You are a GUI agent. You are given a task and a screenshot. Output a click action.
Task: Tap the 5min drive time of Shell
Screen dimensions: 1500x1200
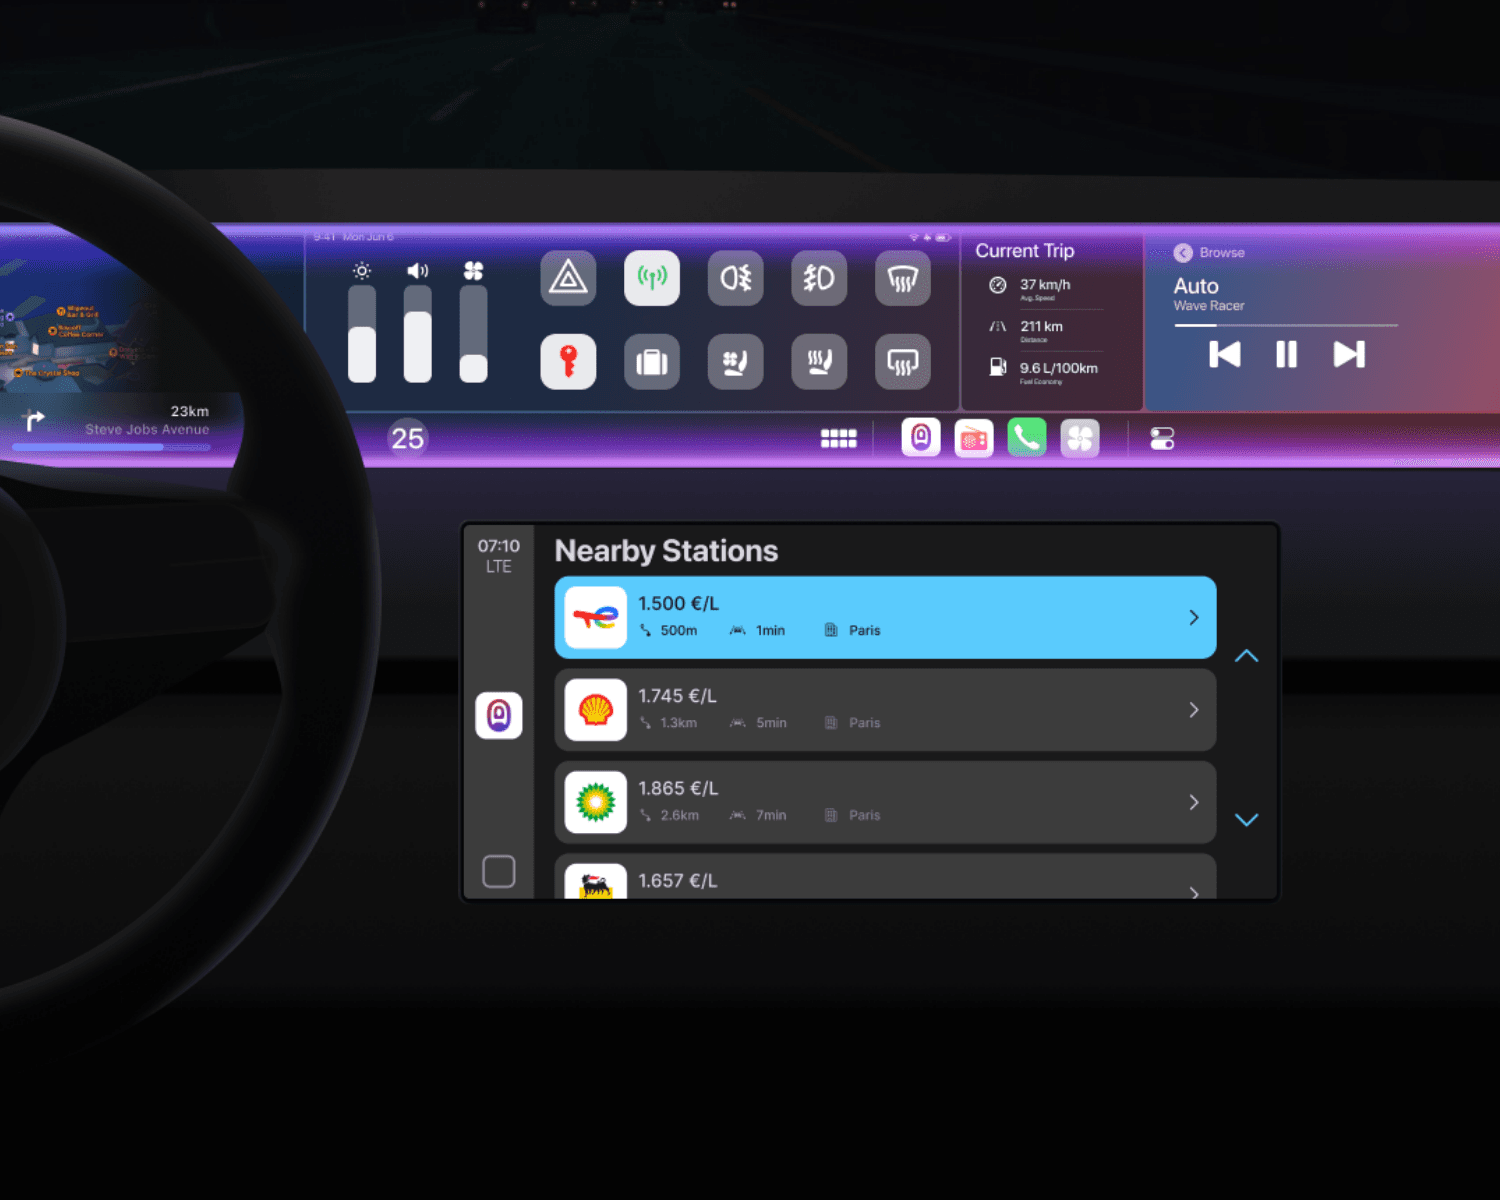[x=771, y=722]
